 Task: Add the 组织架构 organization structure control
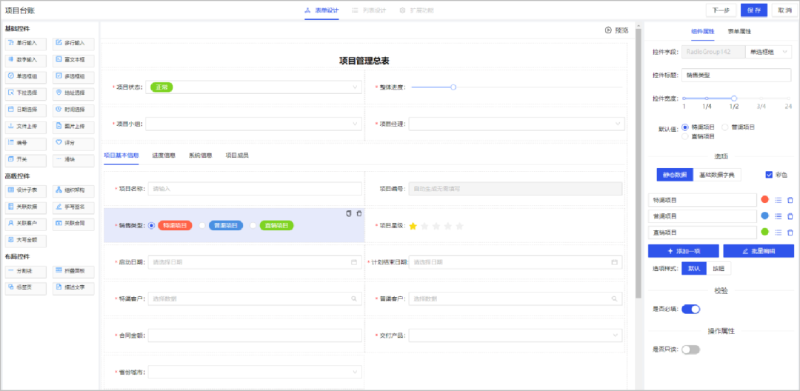(73, 191)
